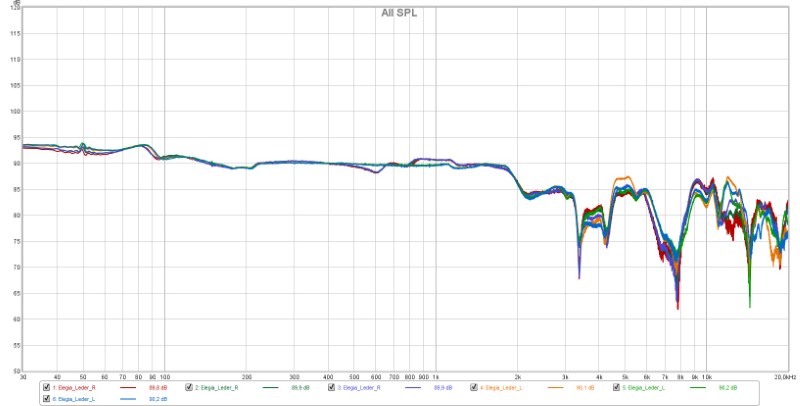The height and width of the screenshot is (406, 800).
Task: Click the 90.1 dB value of trace 4
Action: point(587,387)
